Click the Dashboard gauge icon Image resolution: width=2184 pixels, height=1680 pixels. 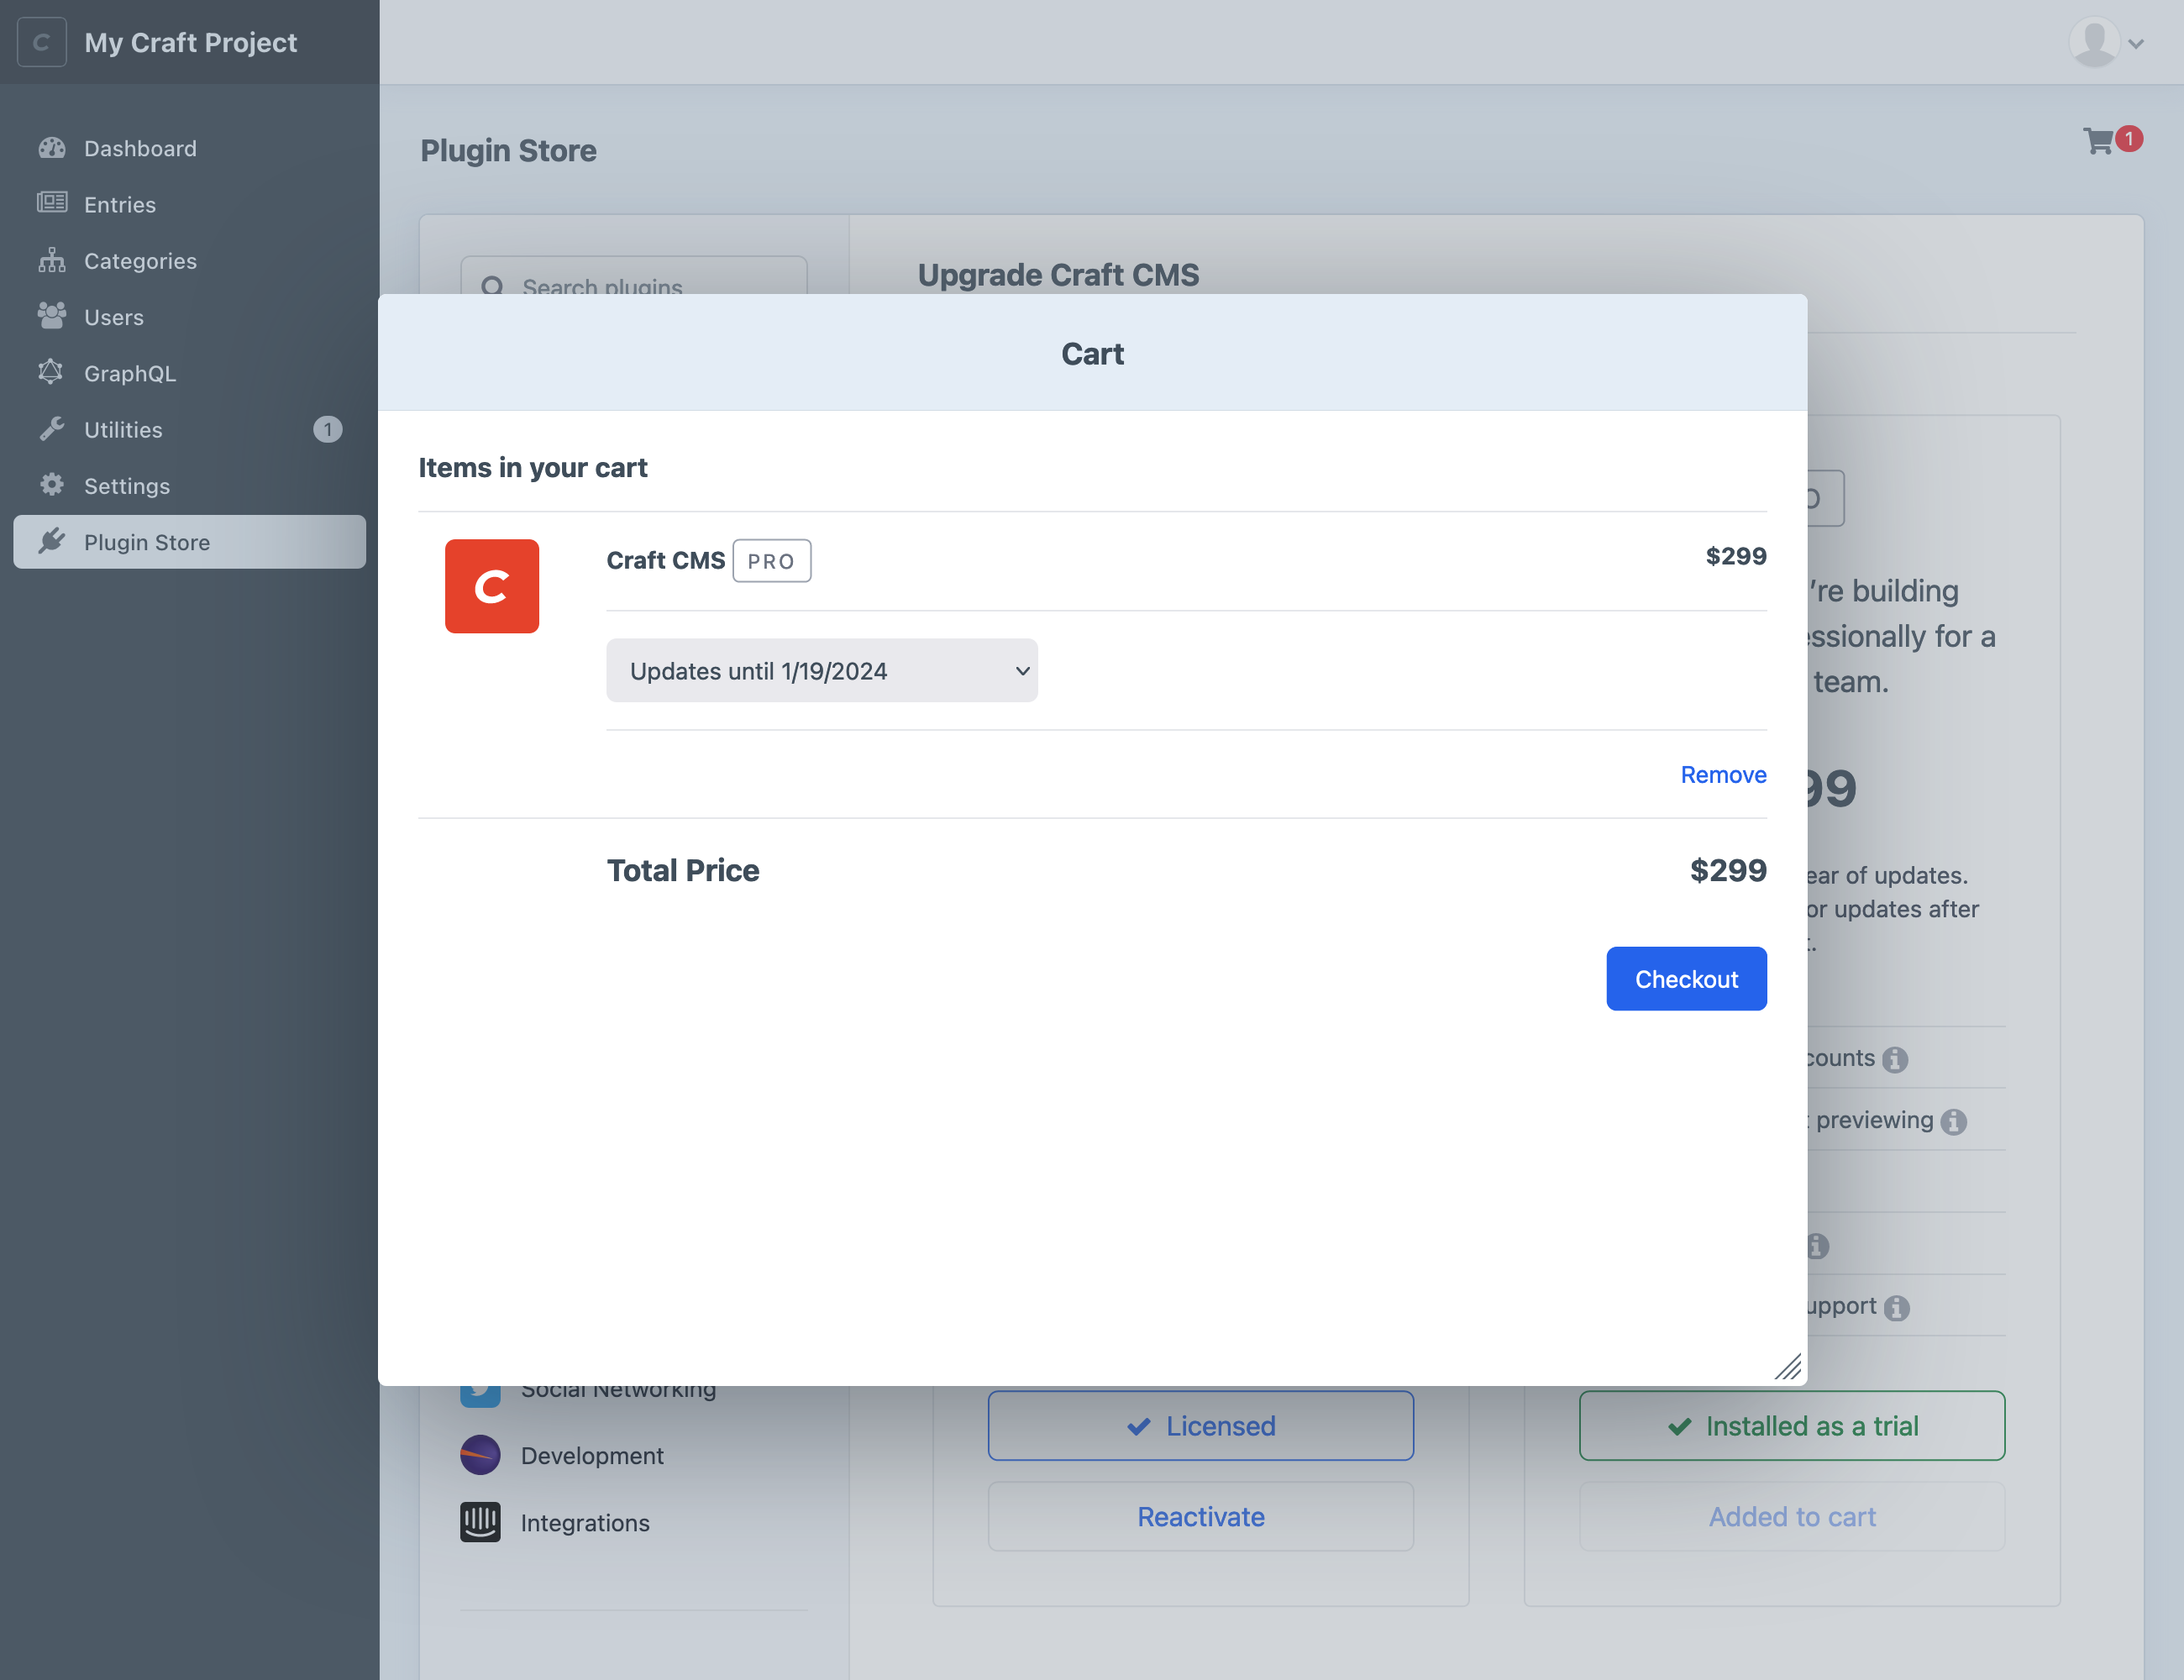(x=52, y=148)
